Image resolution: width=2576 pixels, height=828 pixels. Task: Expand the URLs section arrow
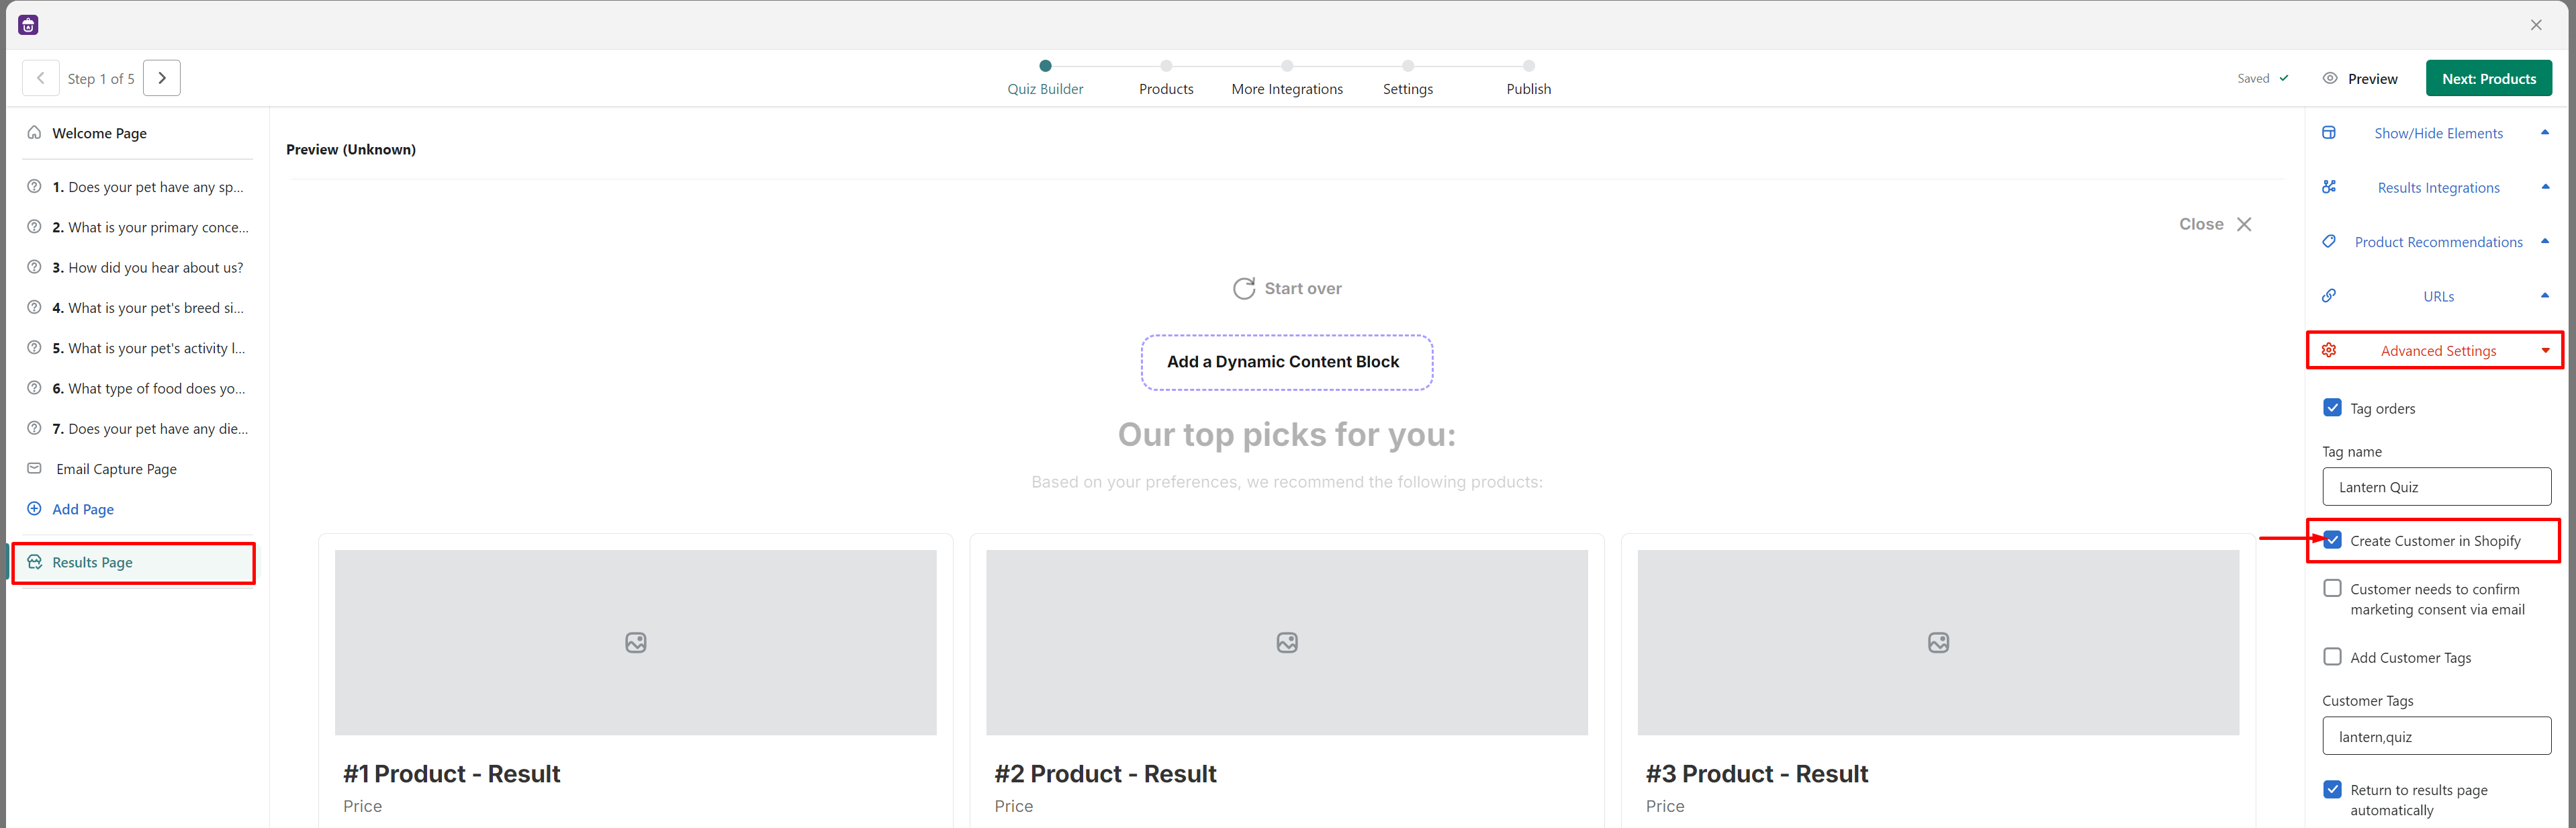coord(2545,295)
